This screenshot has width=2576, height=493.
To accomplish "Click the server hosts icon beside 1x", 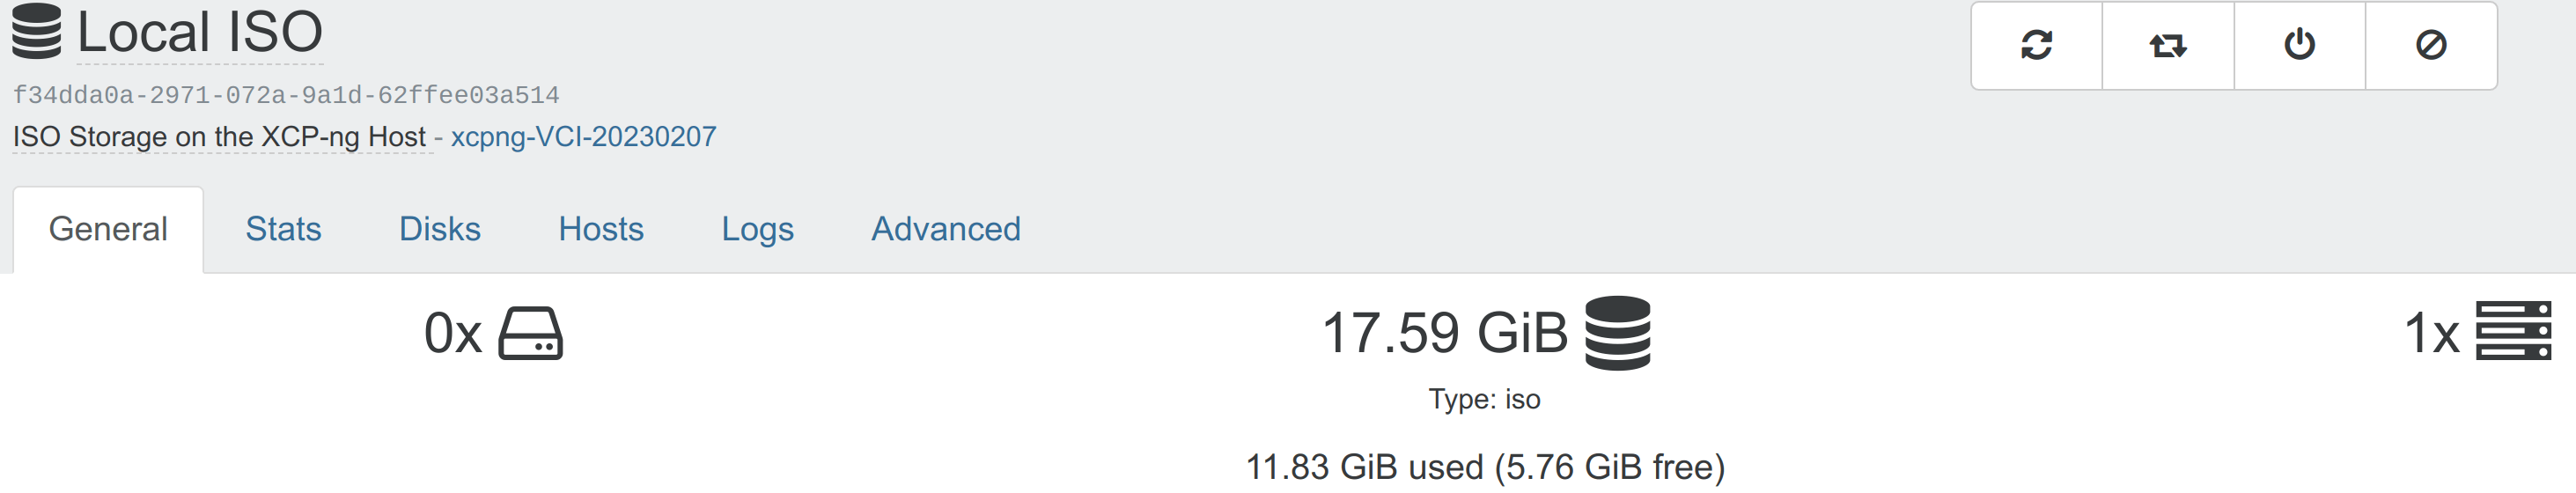I will coord(2513,331).
